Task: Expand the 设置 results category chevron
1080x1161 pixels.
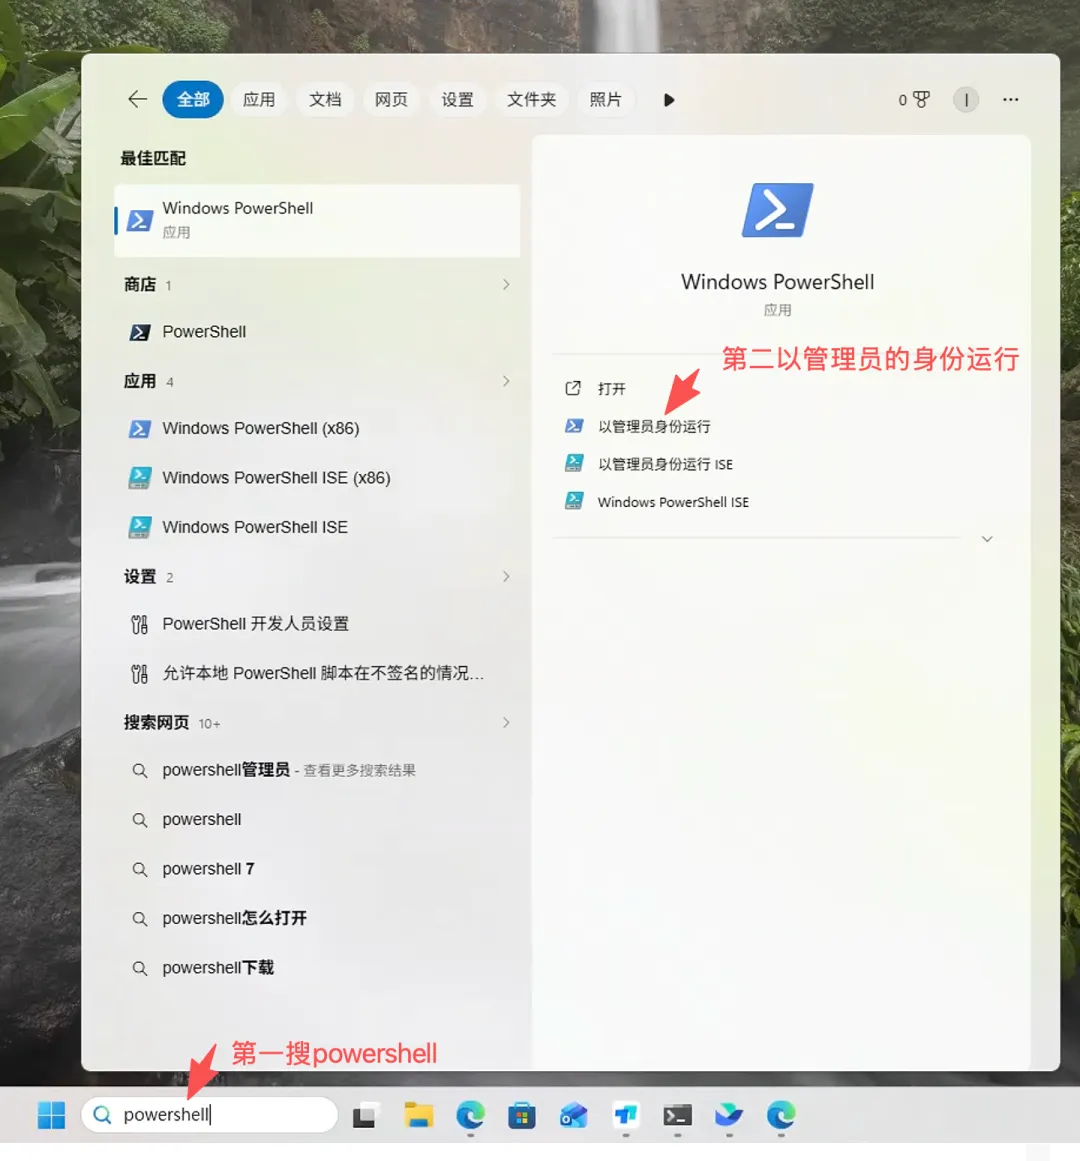Action: (506, 577)
